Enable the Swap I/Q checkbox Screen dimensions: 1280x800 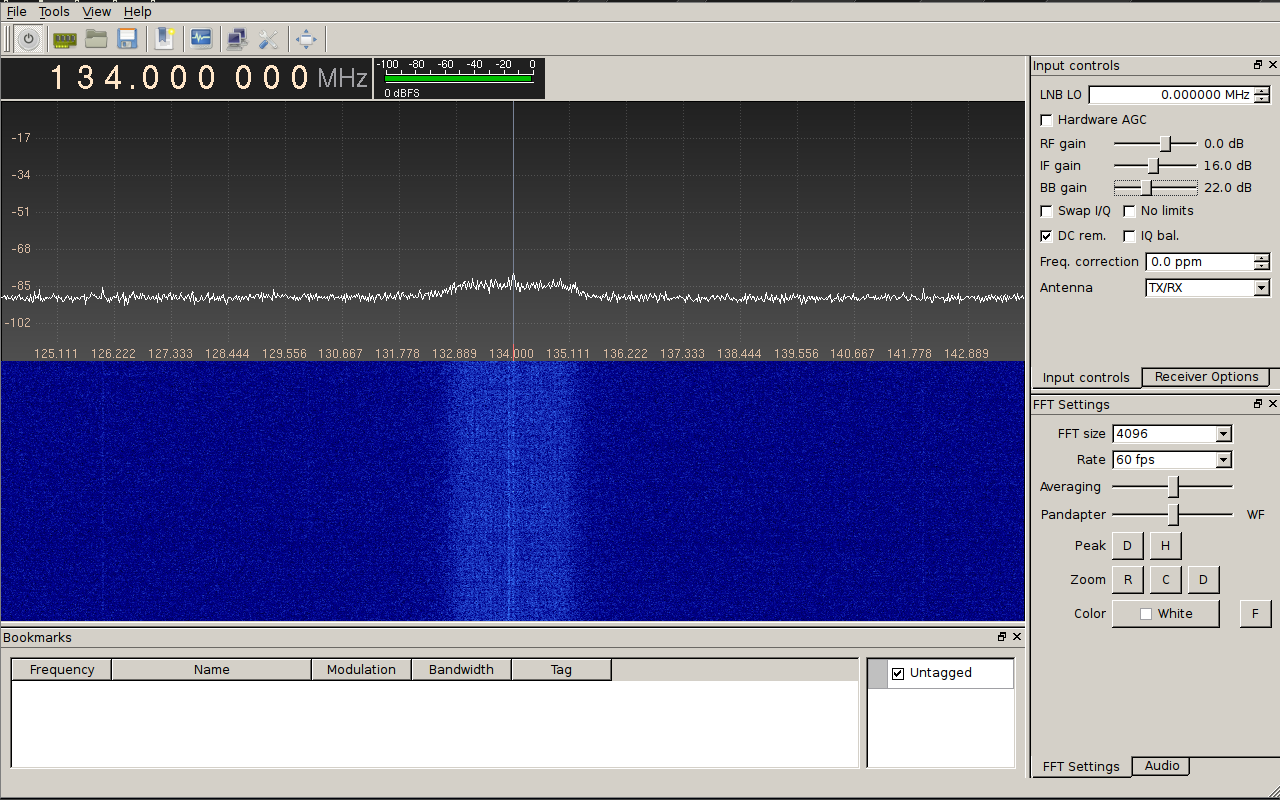1046,211
